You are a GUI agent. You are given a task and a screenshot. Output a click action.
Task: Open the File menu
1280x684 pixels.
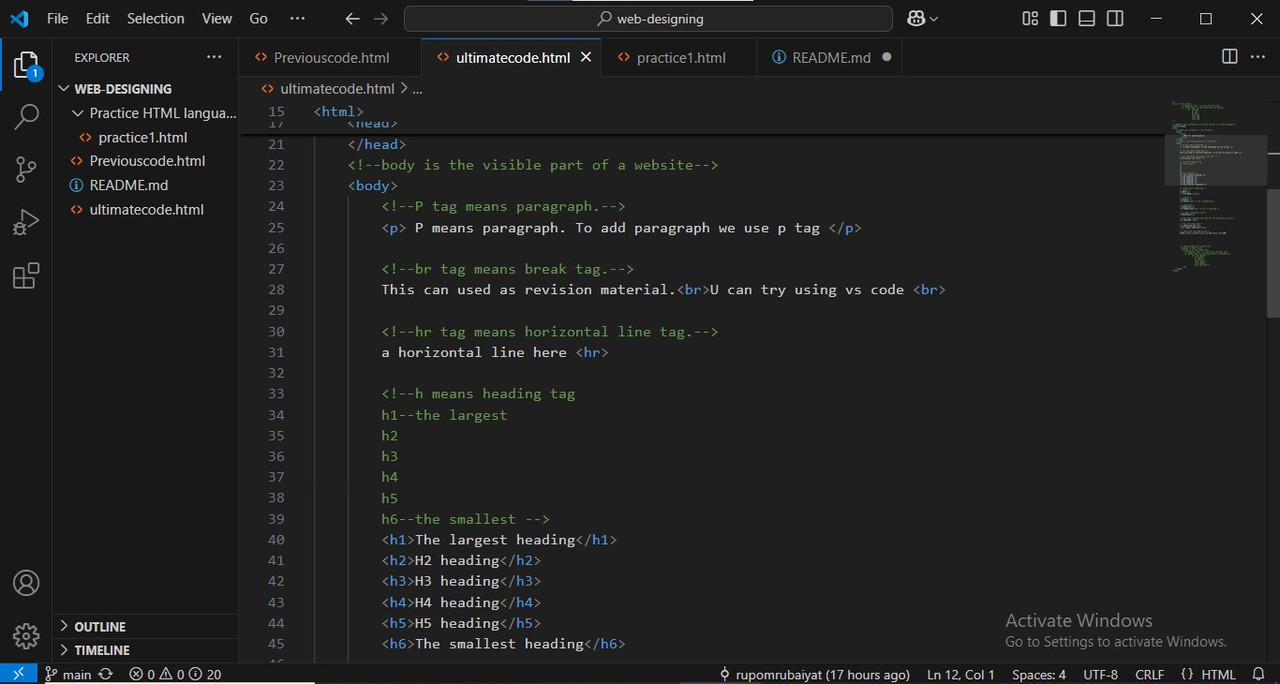tap(58, 18)
